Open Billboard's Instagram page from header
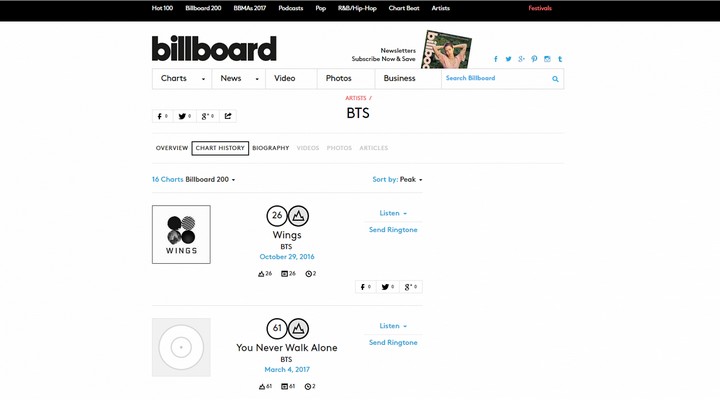720x400 pixels. pyautogui.click(x=547, y=59)
